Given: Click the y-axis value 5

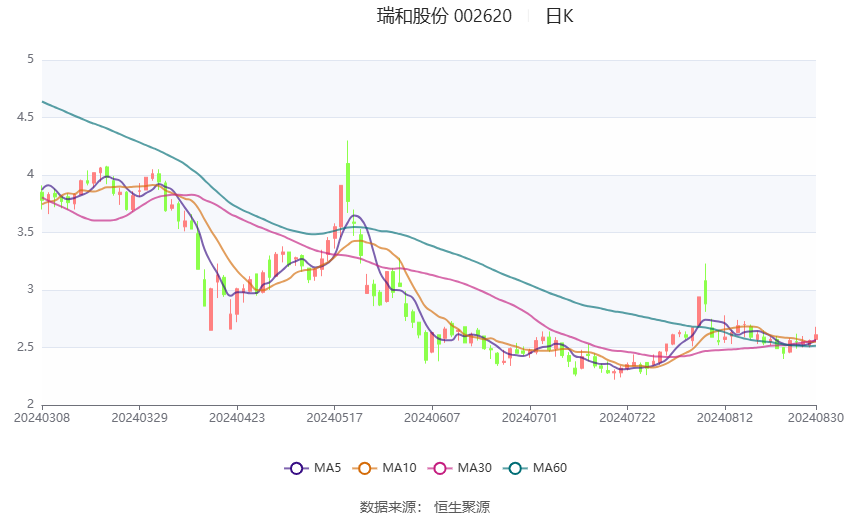Looking at the screenshot, I should (31, 59).
